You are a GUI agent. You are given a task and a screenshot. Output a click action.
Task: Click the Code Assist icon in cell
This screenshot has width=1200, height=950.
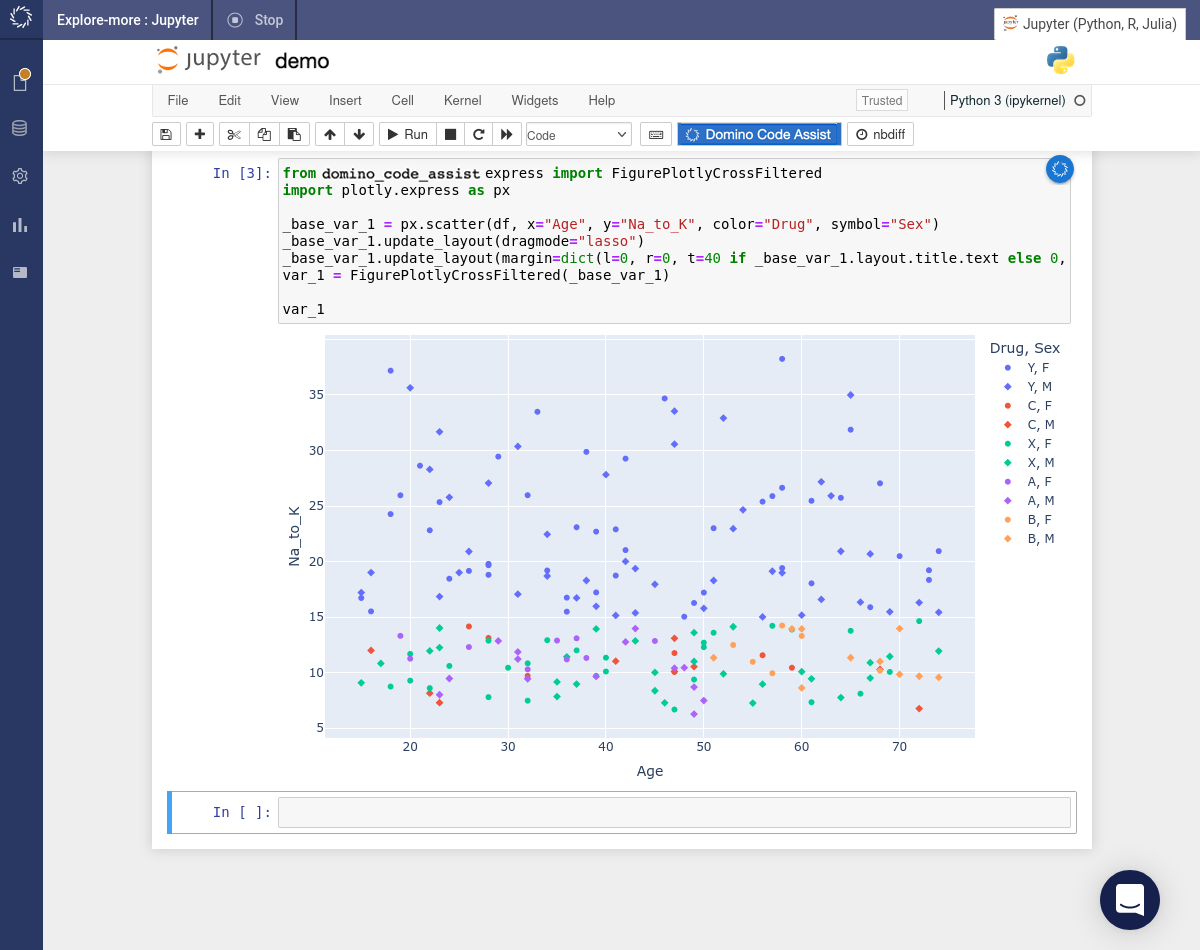pyautogui.click(x=1060, y=170)
